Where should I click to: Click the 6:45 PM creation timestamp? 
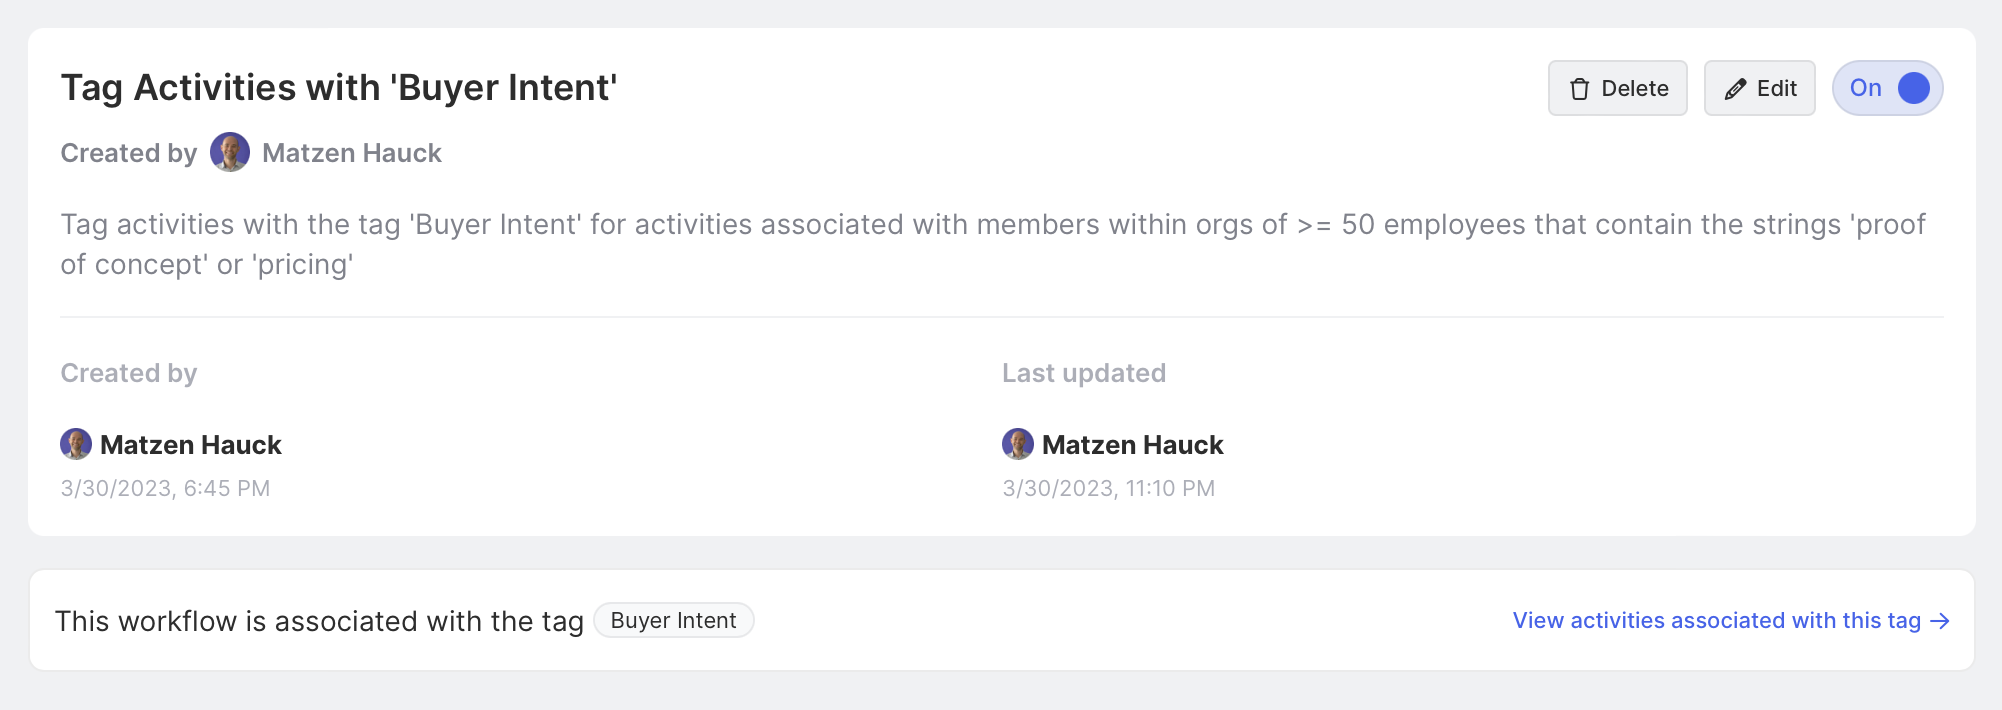pos(165,488)
